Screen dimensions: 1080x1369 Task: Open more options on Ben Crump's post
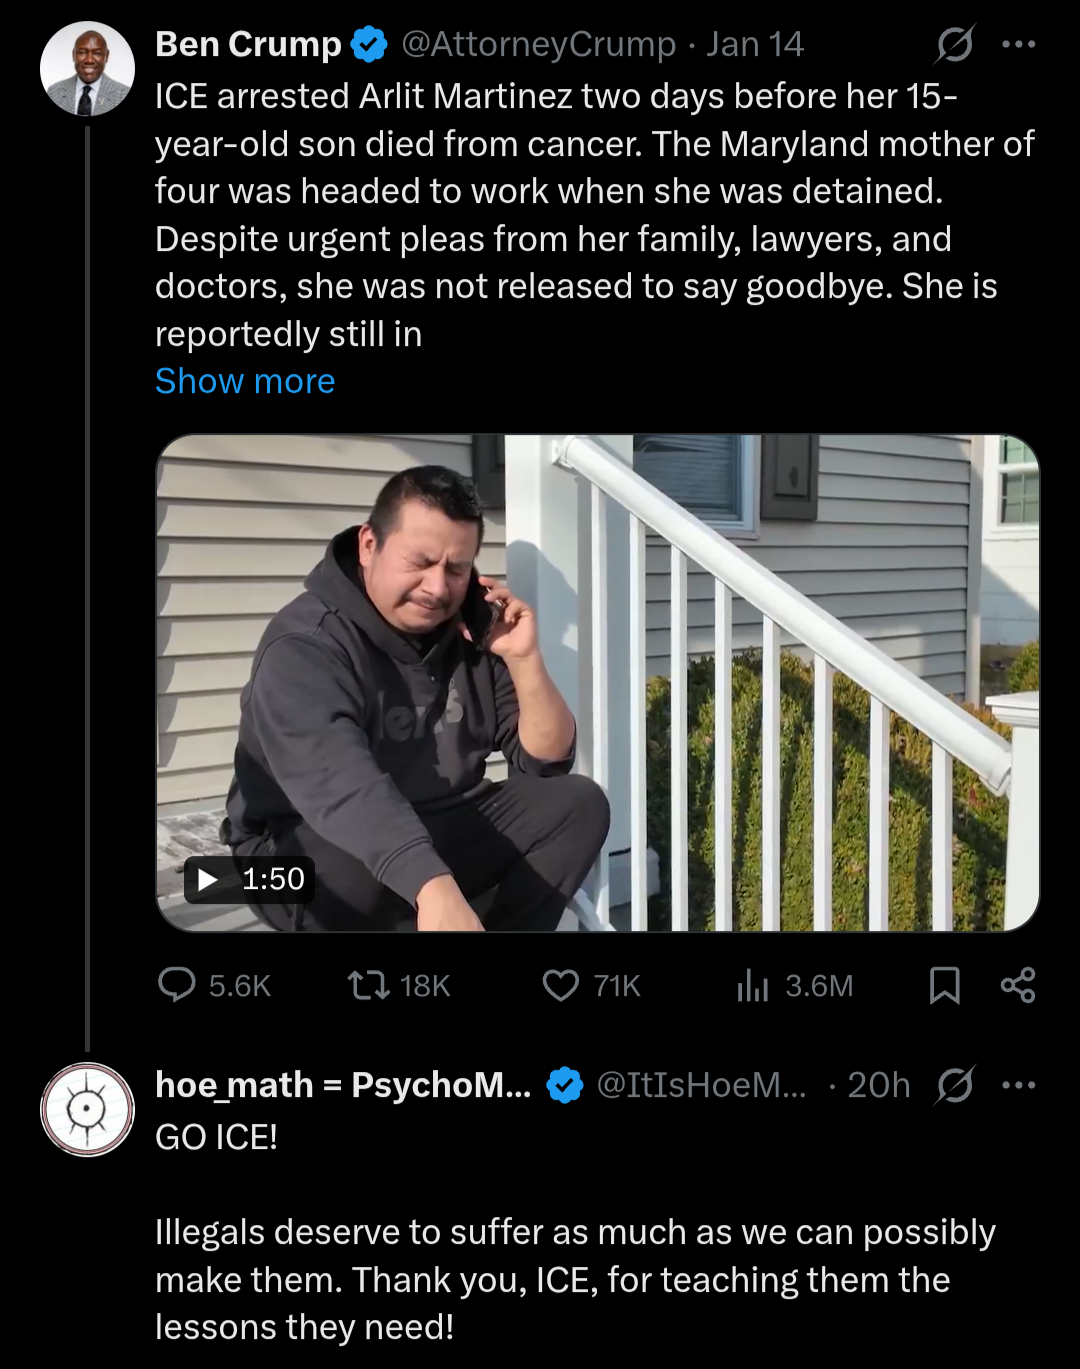(x=1018, y=44)
